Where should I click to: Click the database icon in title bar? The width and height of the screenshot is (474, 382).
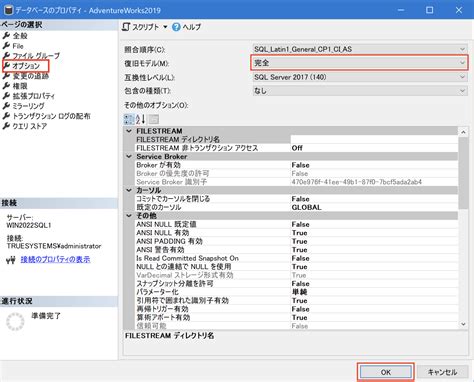click(8, 10)
